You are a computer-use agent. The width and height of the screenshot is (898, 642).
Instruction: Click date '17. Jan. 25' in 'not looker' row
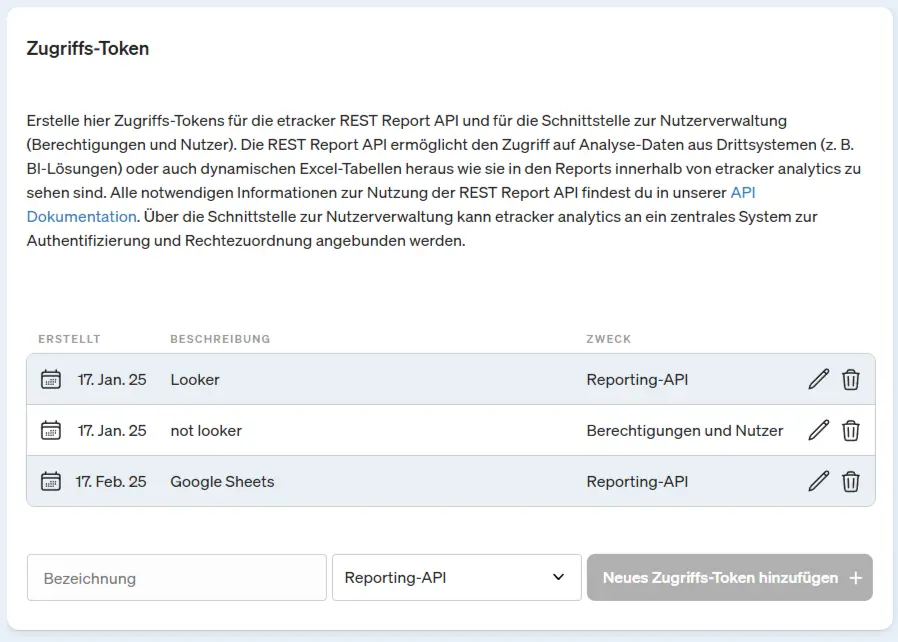click(x=112, y=431)
